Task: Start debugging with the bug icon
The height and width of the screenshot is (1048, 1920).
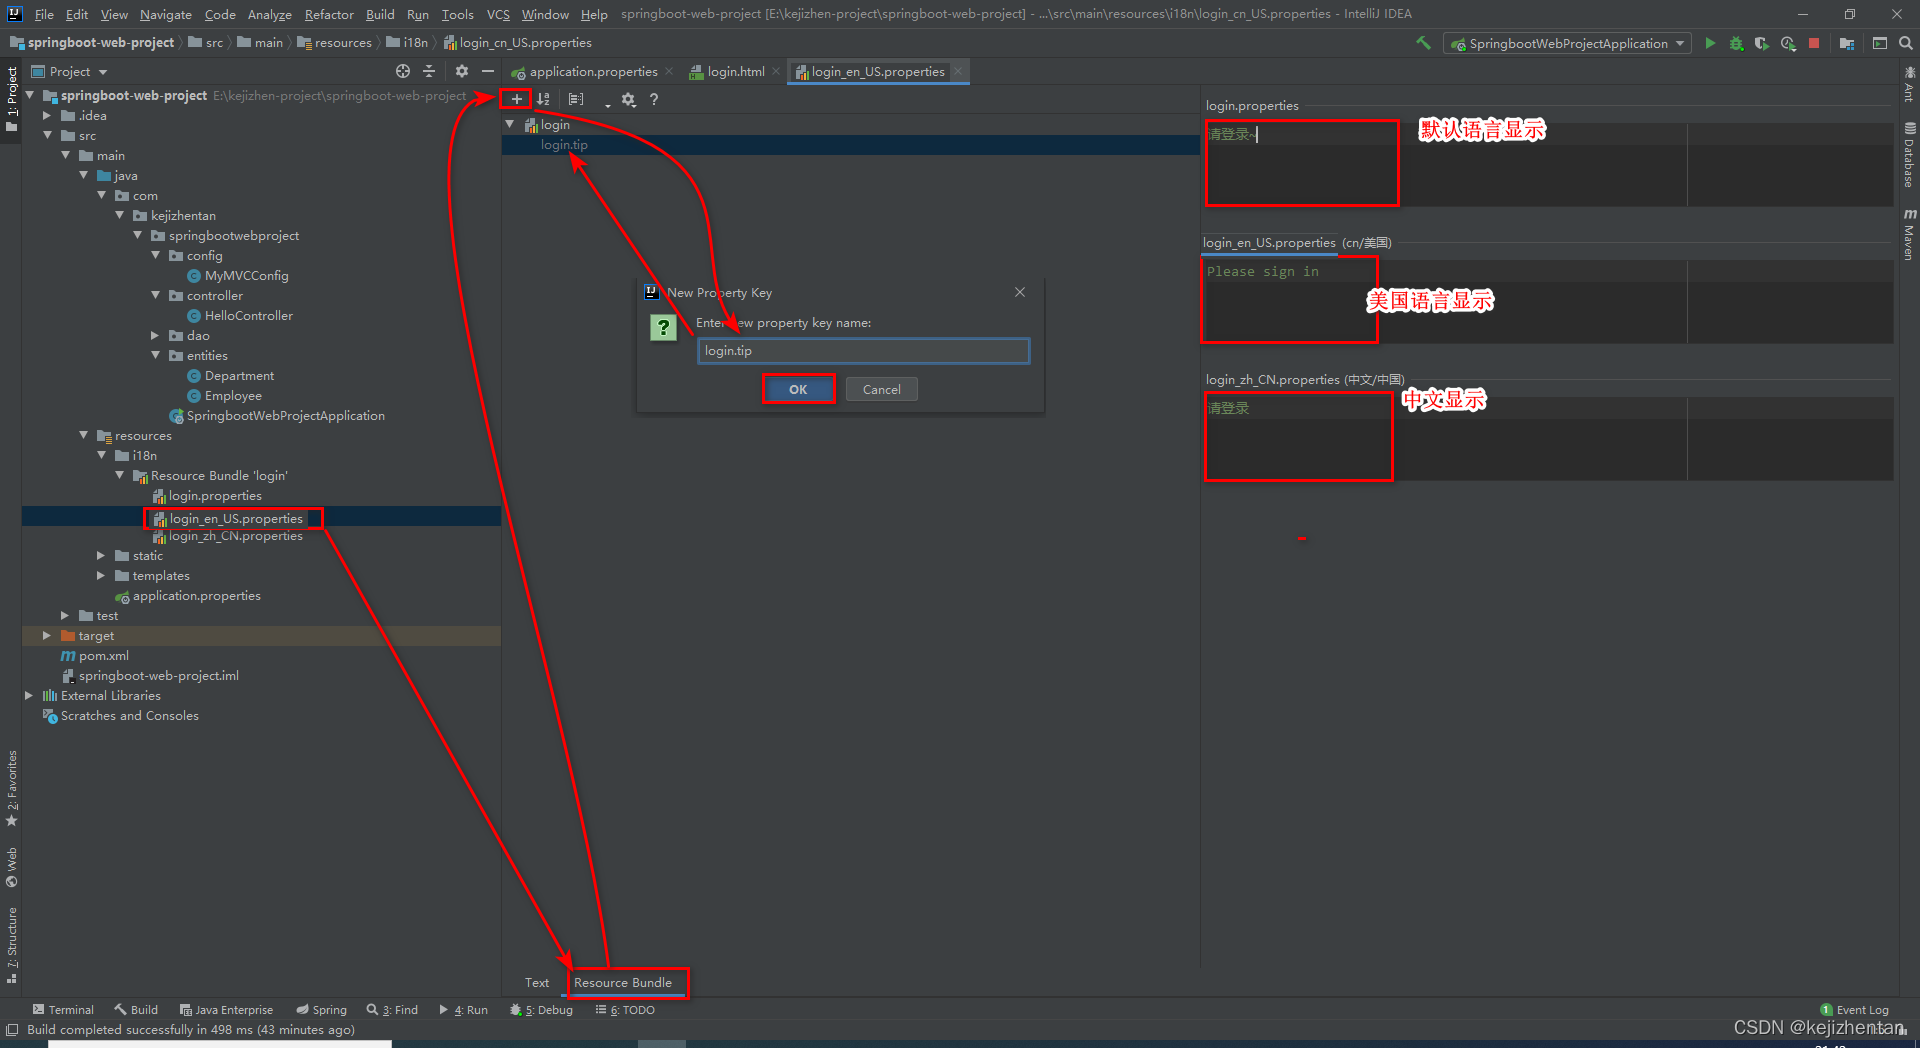Action: pyautogui.click(x=1736, y=43)
